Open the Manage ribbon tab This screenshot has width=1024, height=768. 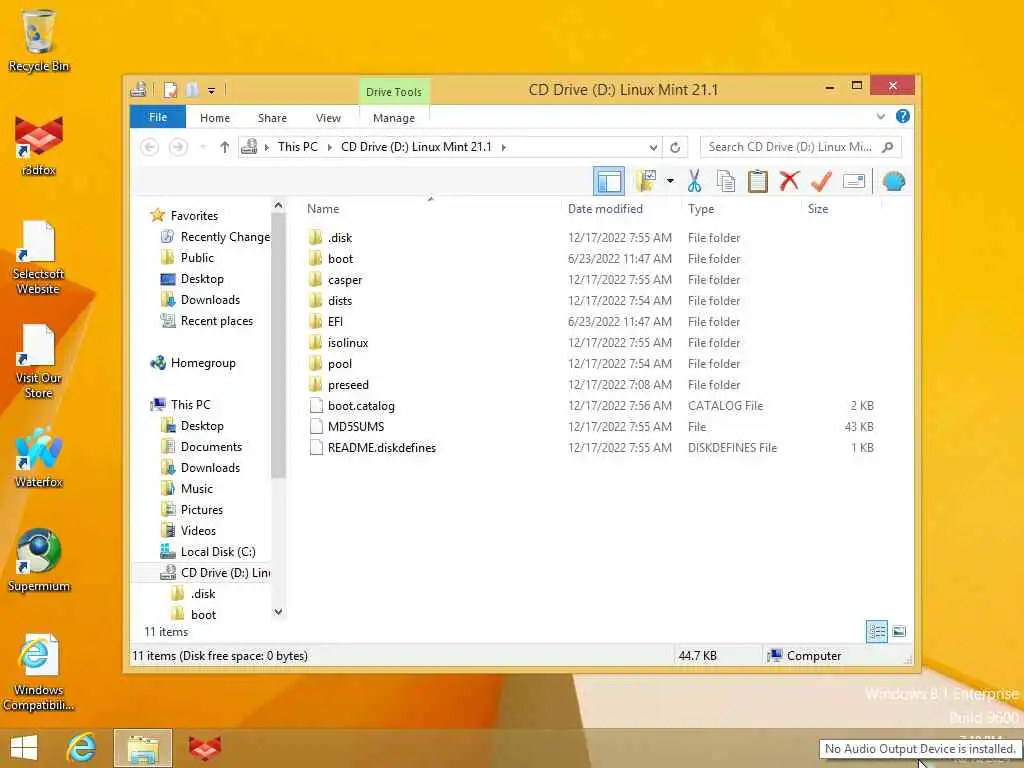[394, 118]
